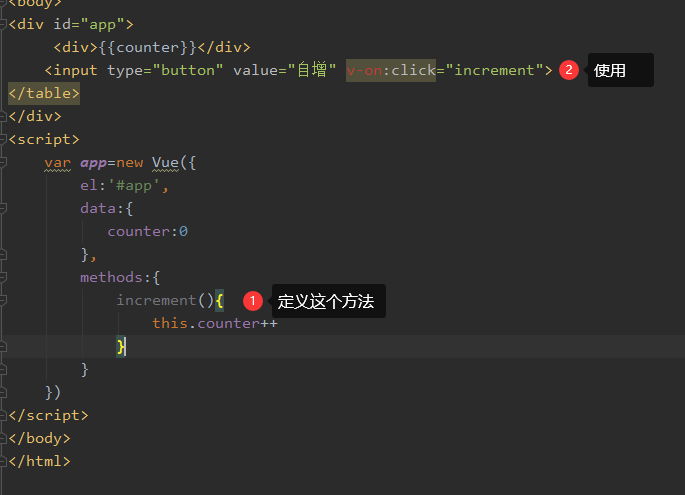
Task: Click the 'data' property key
Action: tap(98, 208)
